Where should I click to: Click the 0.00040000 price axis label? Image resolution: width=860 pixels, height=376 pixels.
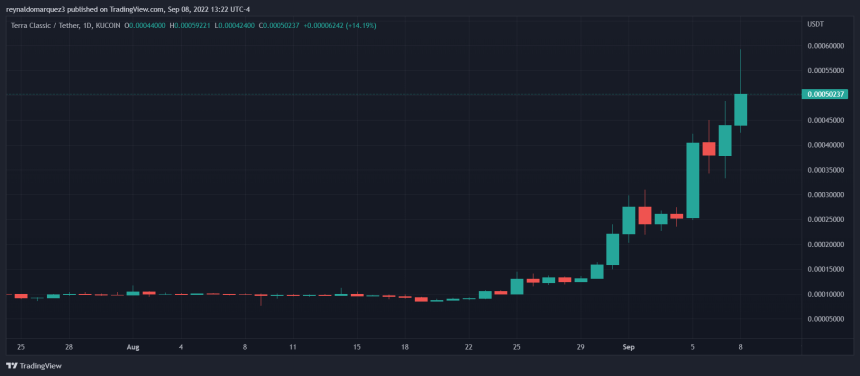click(825, 145)
